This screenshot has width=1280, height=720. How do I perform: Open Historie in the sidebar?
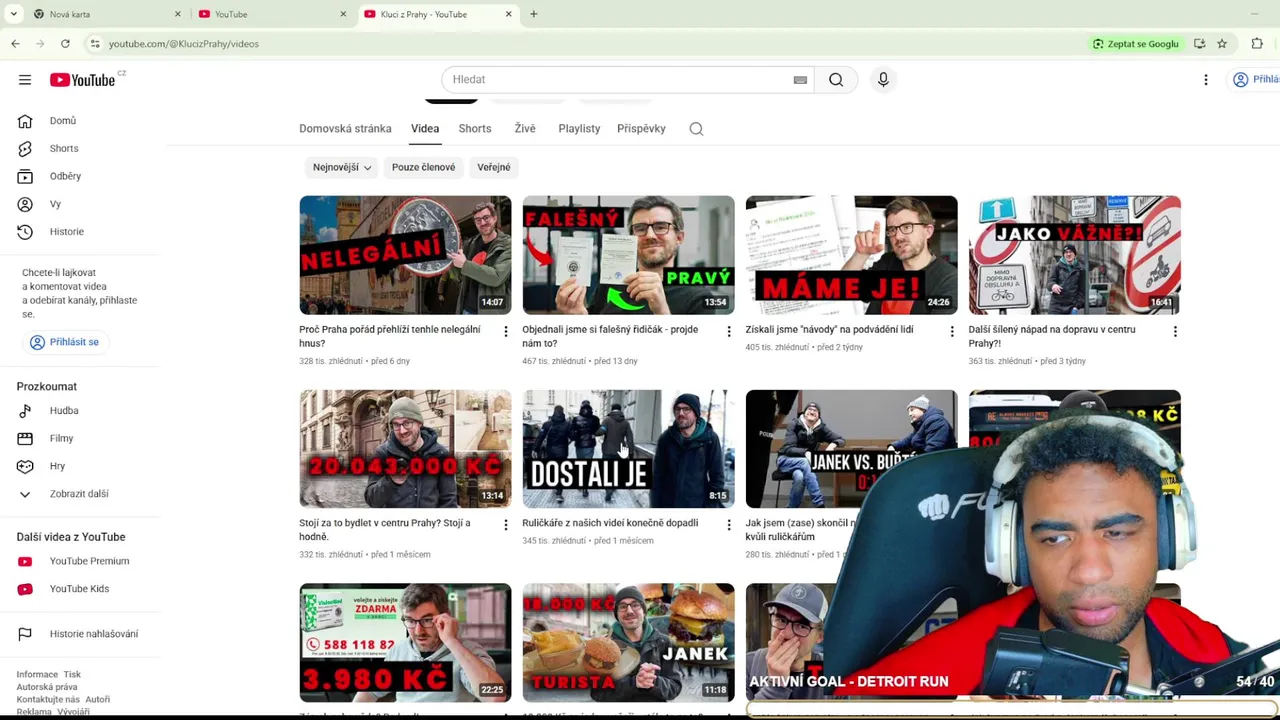coord(67,232)
